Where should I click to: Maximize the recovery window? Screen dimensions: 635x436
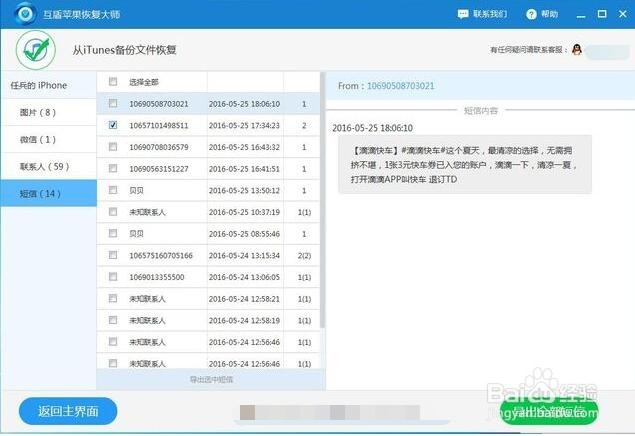coord(602,14)
